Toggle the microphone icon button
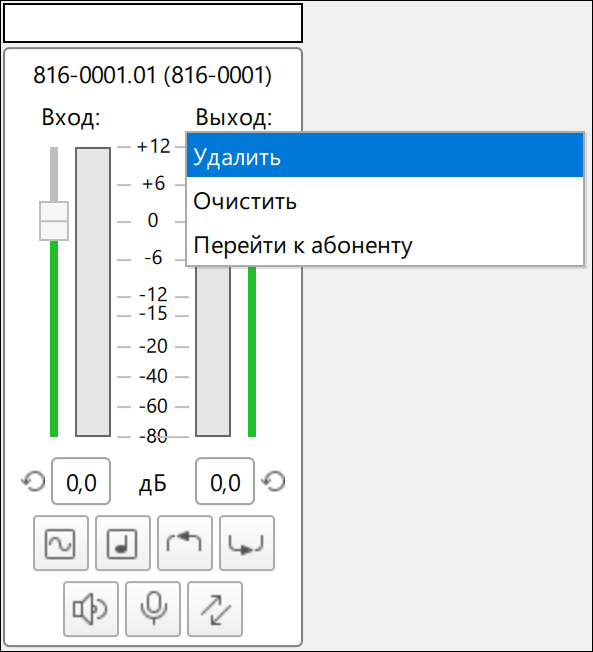The image size is (593, 652). [153, 609]
